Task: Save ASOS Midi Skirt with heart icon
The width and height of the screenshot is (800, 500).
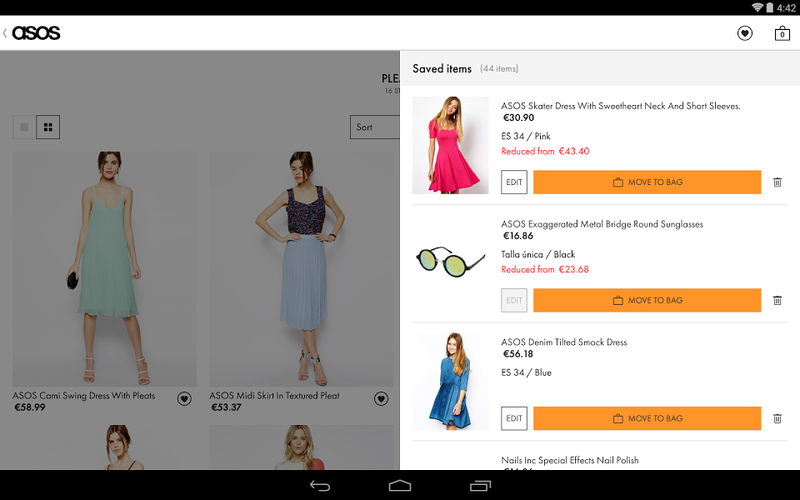Action: point(381,399)
